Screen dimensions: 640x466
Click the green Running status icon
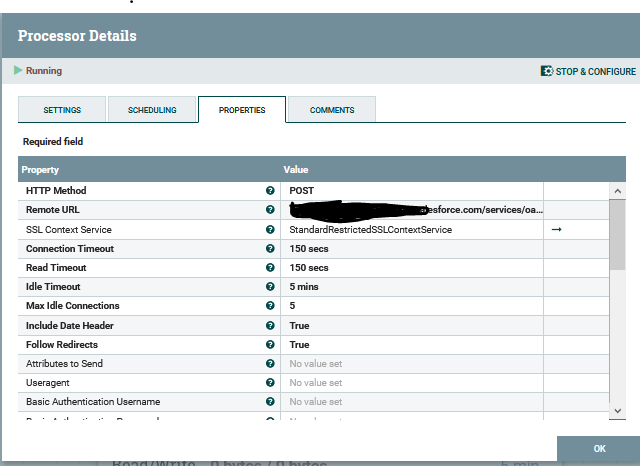(18, 70)
